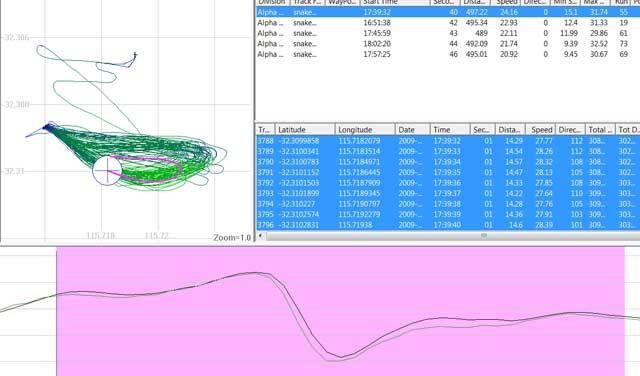Click the Total ... column header
The width and height of the screenshot is (640, 376).
click(600, 130)
